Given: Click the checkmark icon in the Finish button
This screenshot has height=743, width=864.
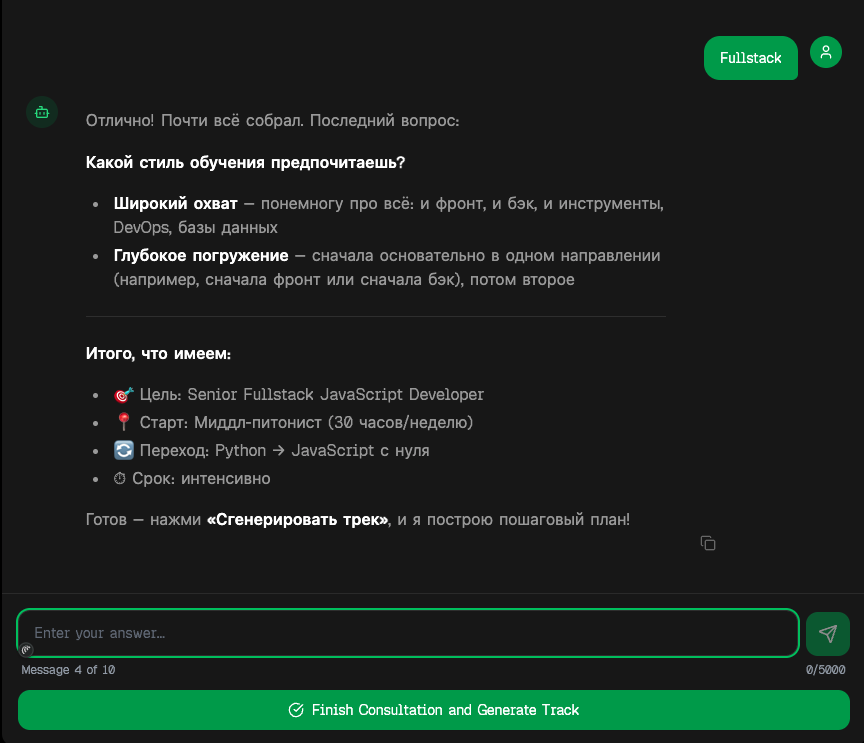Looking at the screenshot, I should click(296, 710).
